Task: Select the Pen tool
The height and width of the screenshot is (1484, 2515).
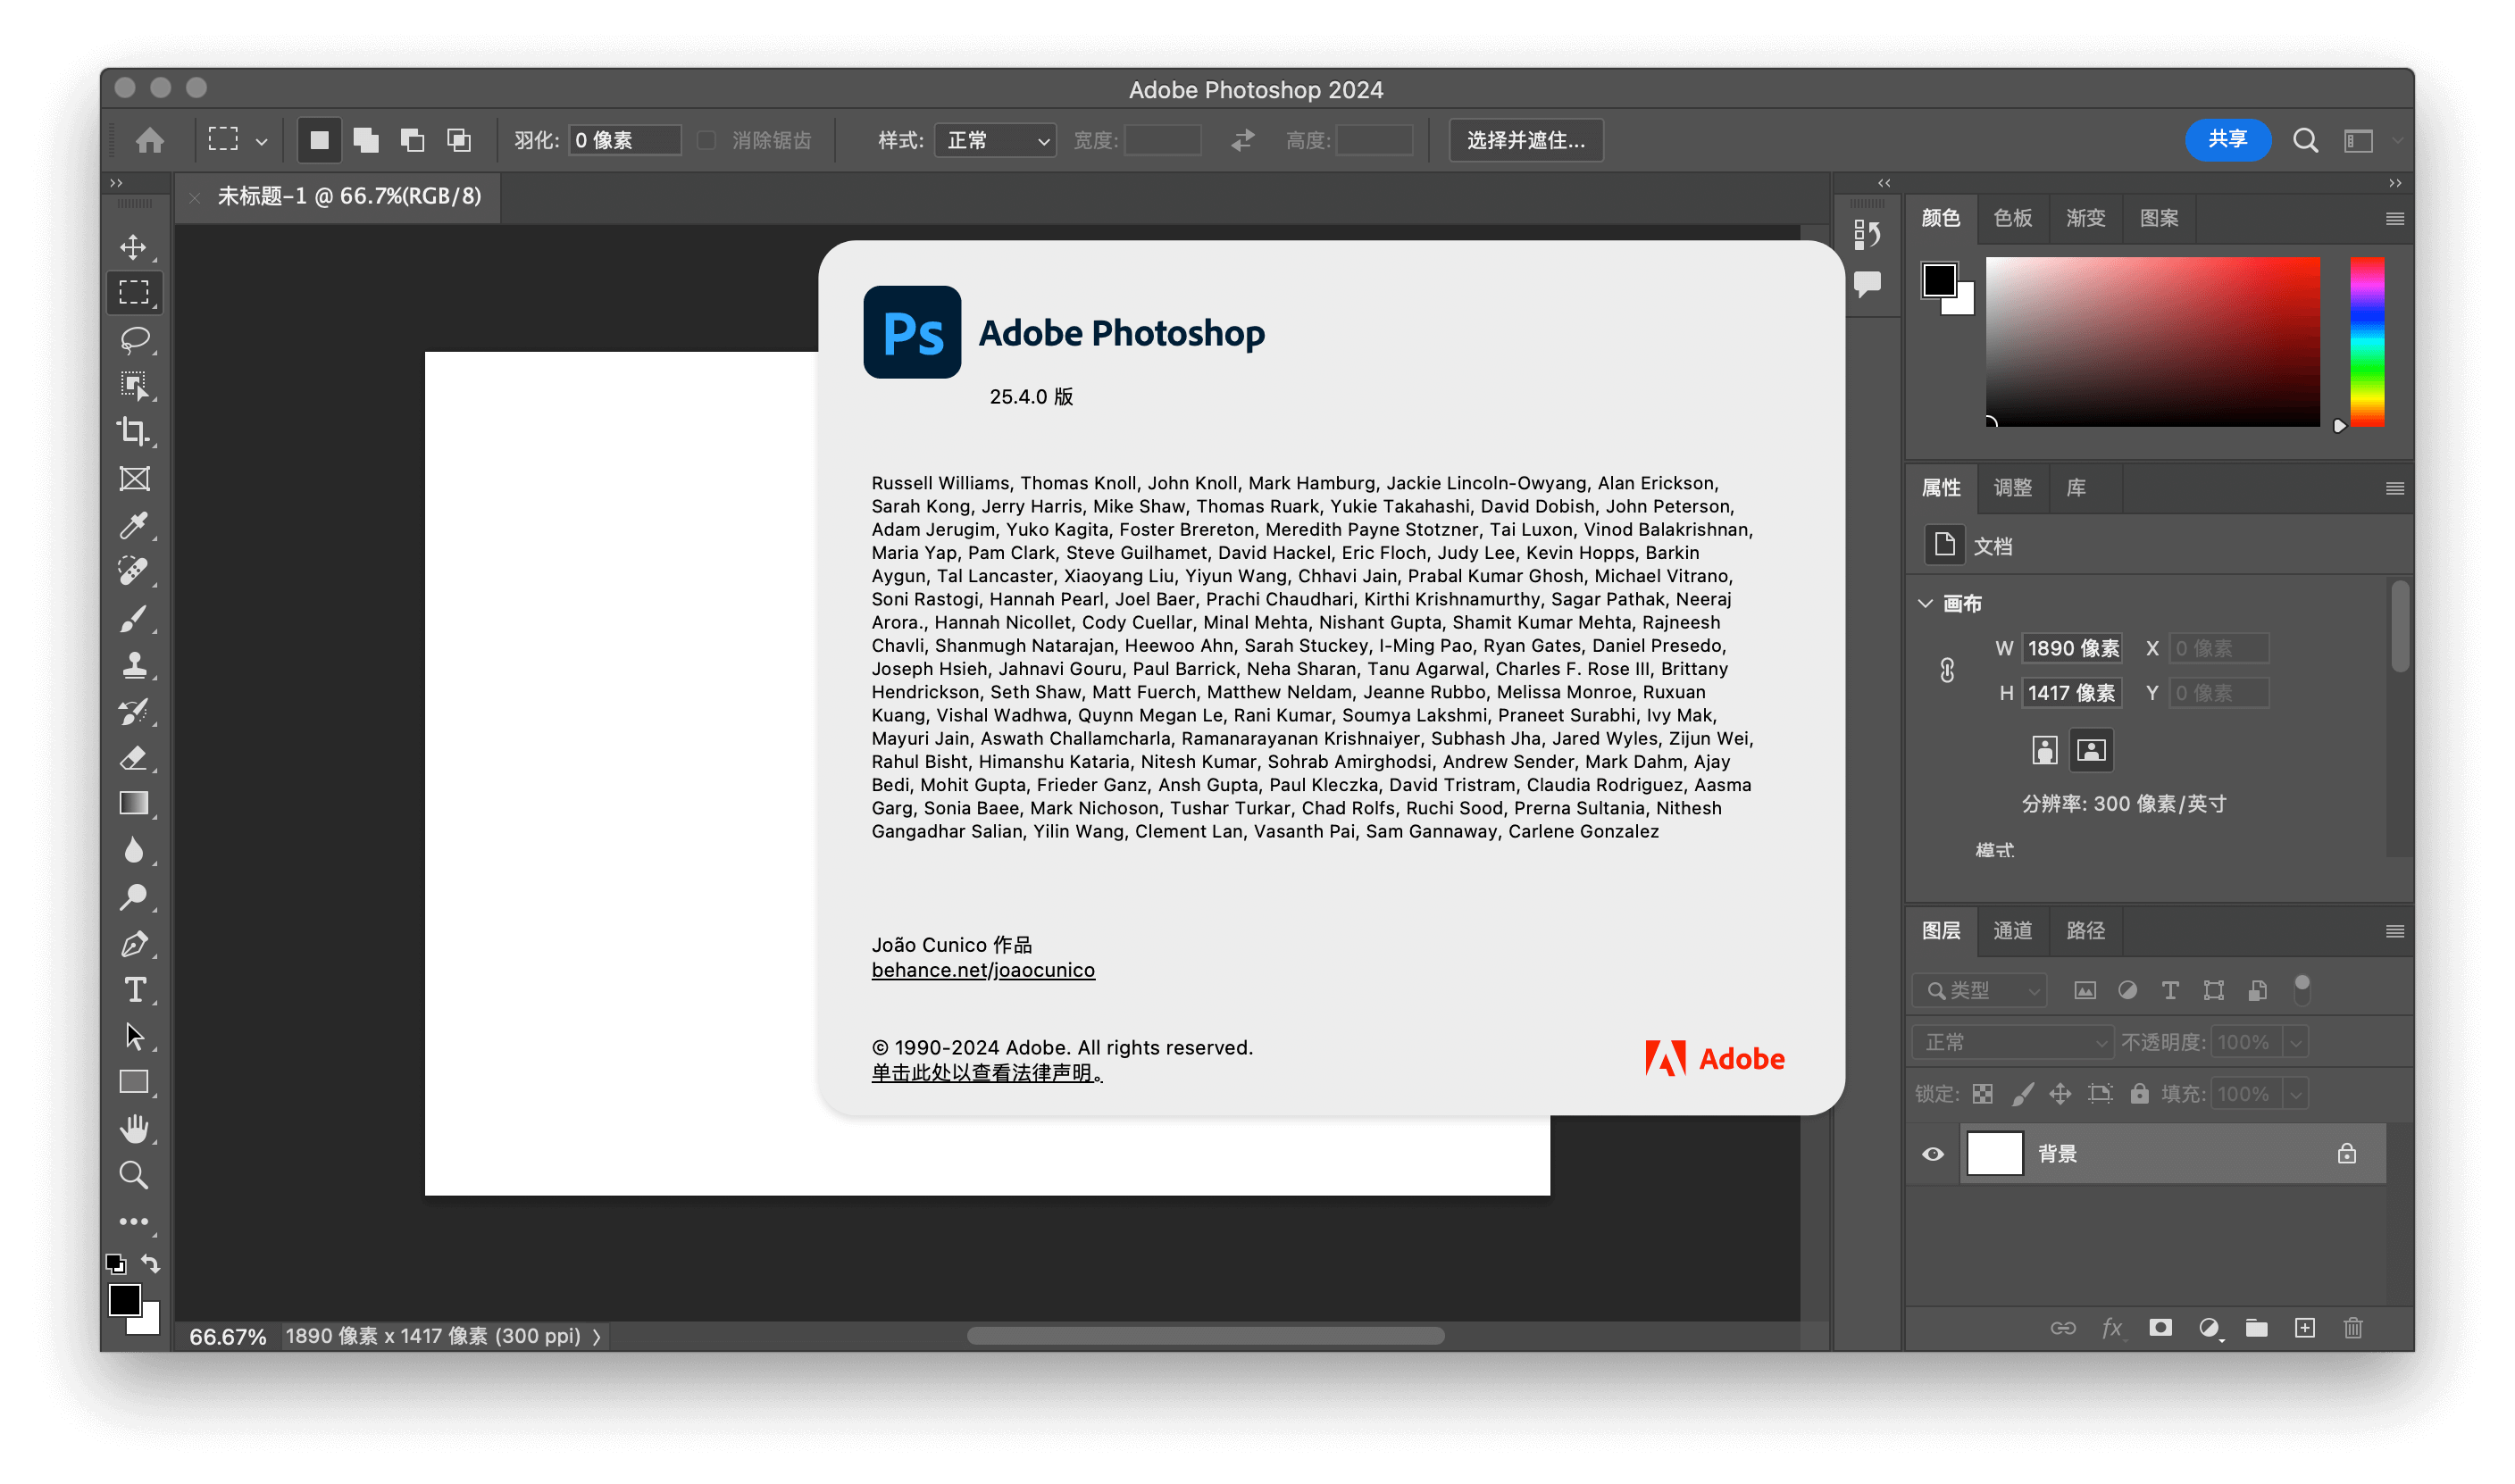Action: click(134, 944)
